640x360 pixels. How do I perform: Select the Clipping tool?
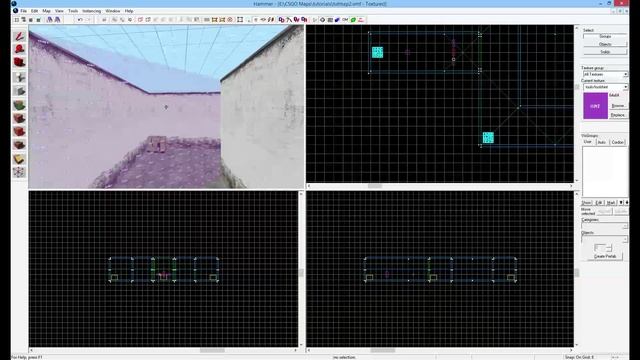tap(19, 159)
